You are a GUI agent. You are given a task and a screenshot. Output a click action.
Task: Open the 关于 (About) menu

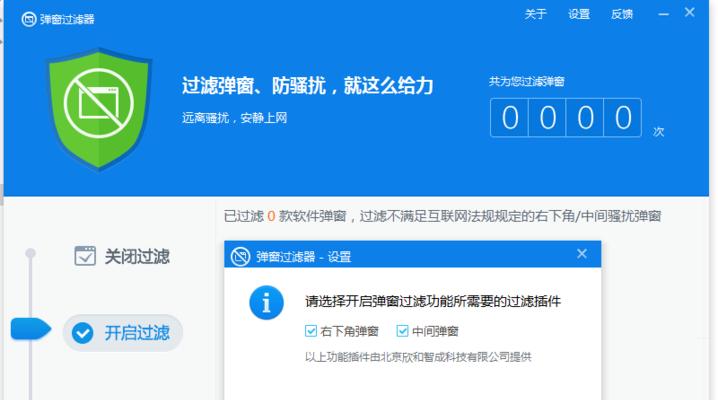[x=535, y=14]
